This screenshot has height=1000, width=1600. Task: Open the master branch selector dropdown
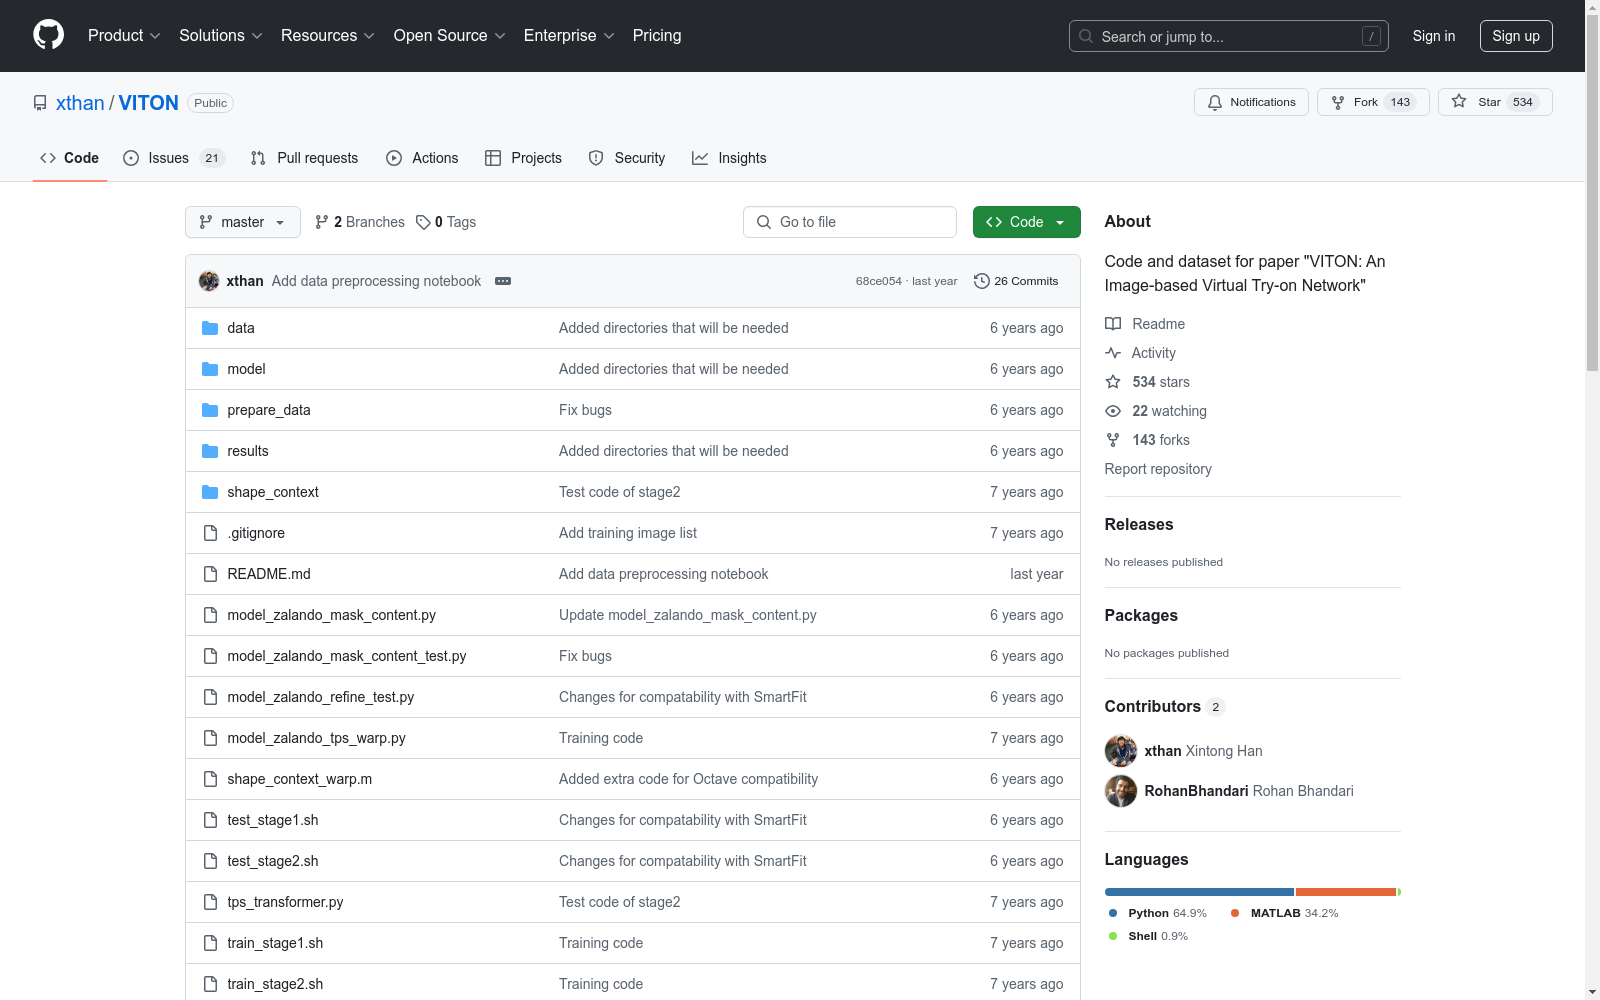pyautogui.click(x=243, y=222)
